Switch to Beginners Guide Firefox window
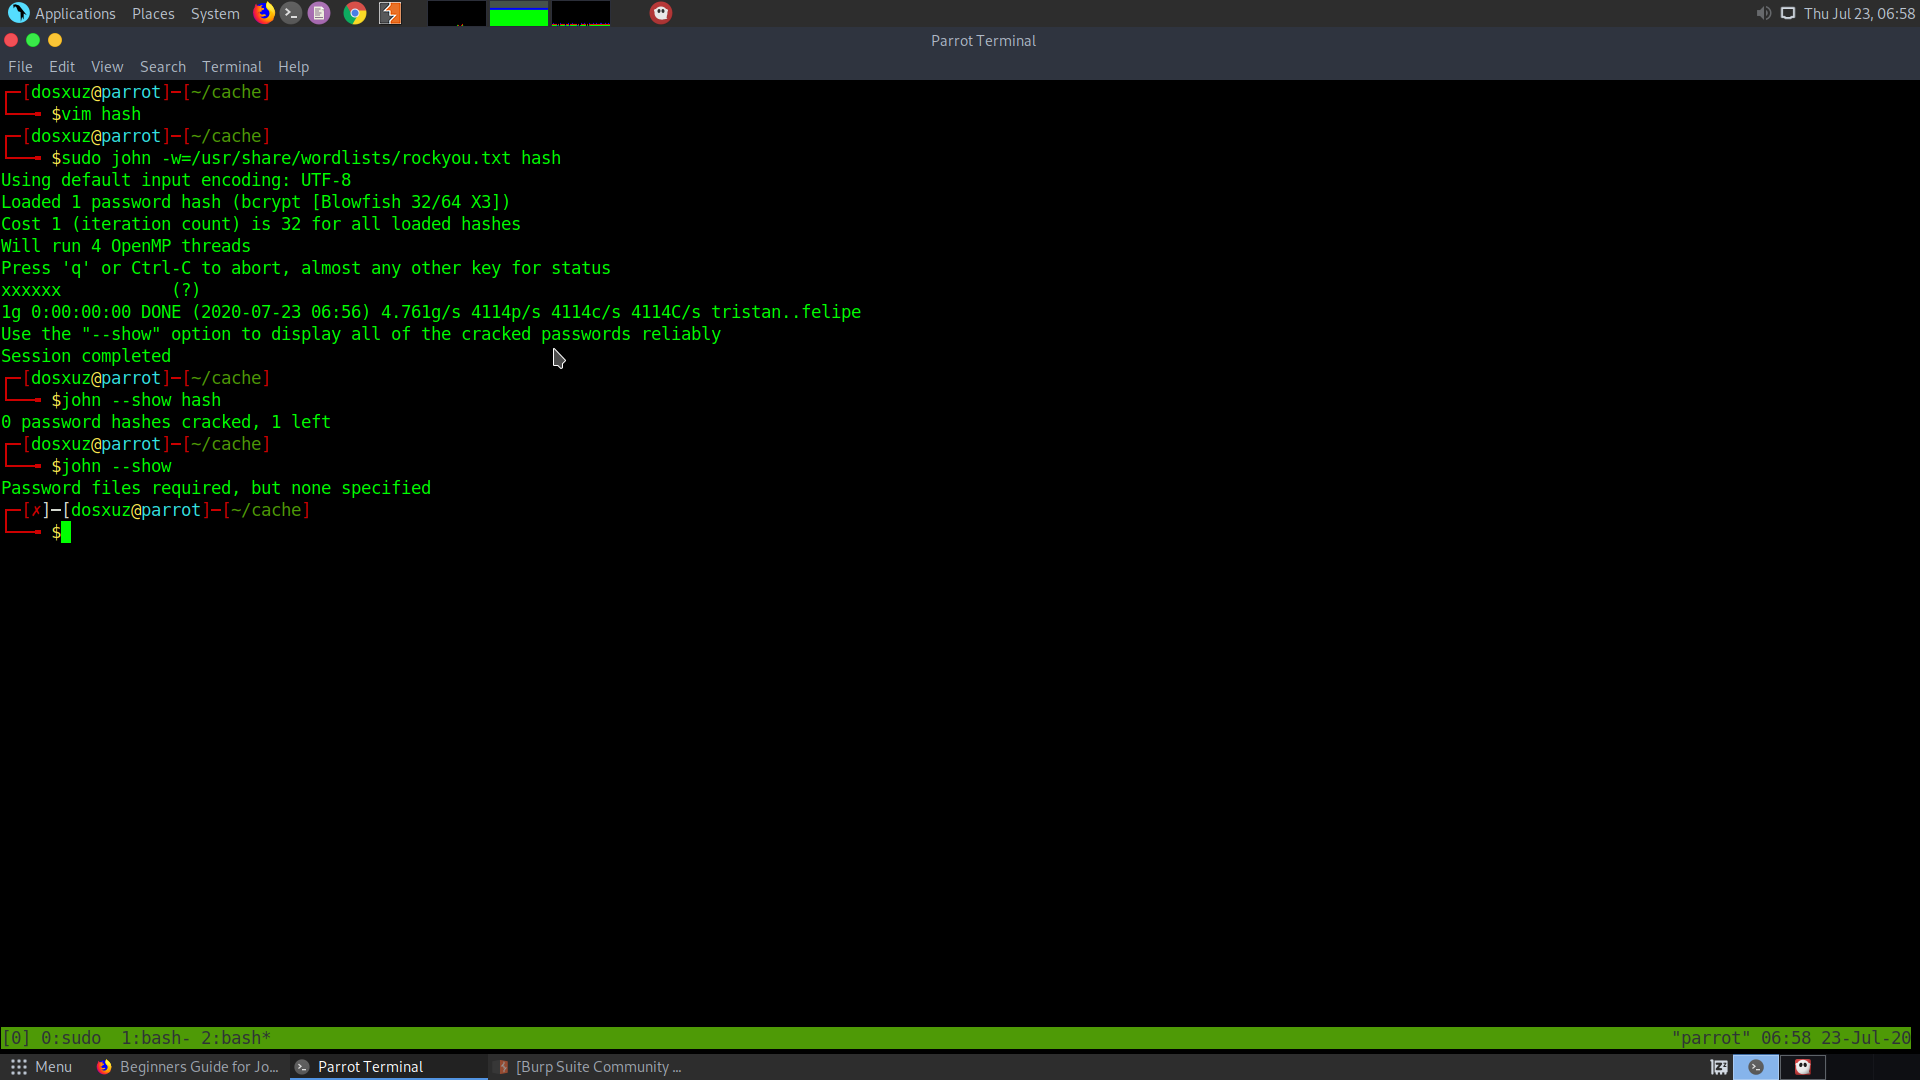This screenshot has height=1080, width=1920. coord(189,1067)
